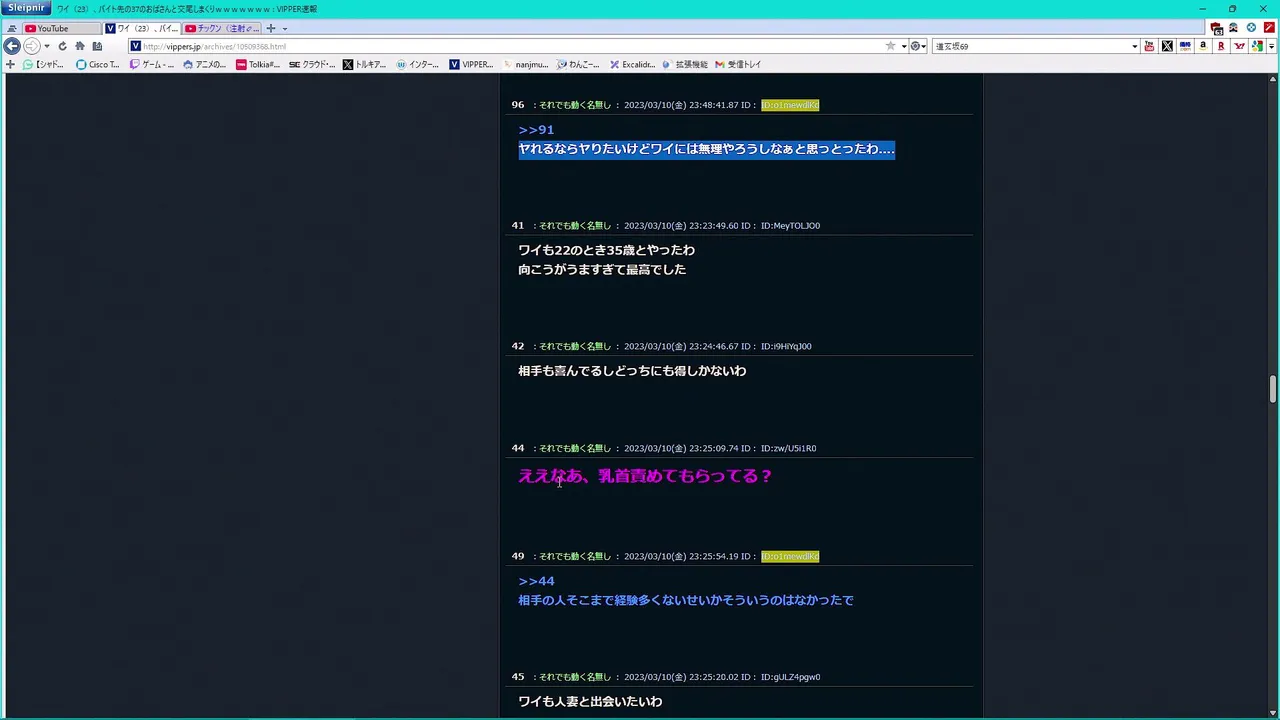Open the navigation history dropdown arrow
The width and height of the screenshot is (1280, 720).
pos(46,46)
